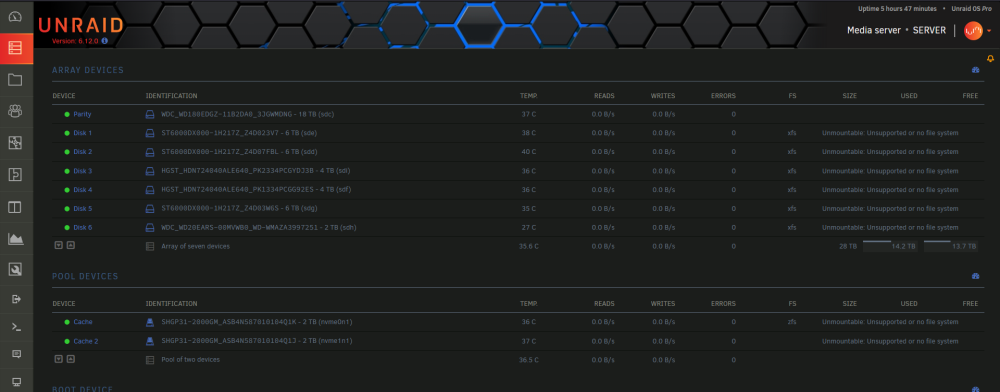Open the area-chart Stats icon in sidebar
Viewport: 1000px width, 392px height.
click(x=15, y=238)
